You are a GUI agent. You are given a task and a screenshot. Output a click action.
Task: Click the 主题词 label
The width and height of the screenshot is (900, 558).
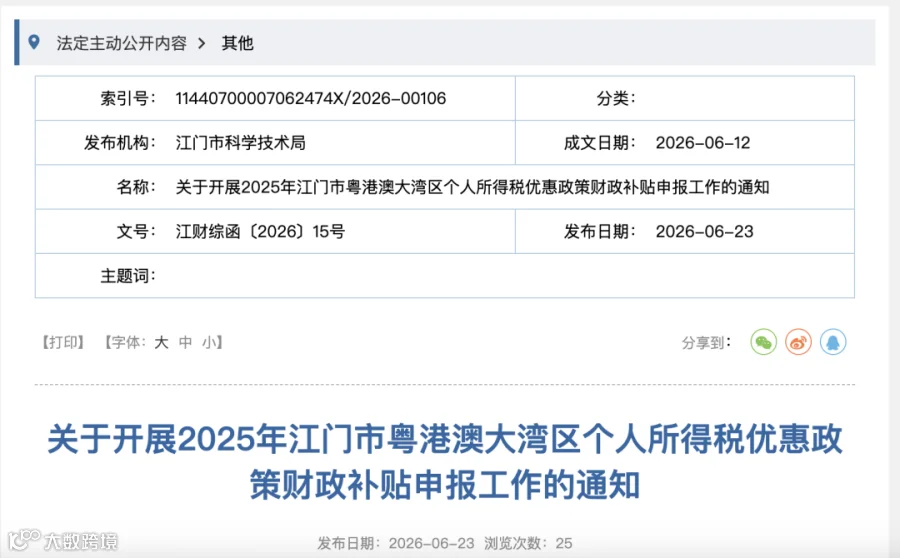(127, 276)
